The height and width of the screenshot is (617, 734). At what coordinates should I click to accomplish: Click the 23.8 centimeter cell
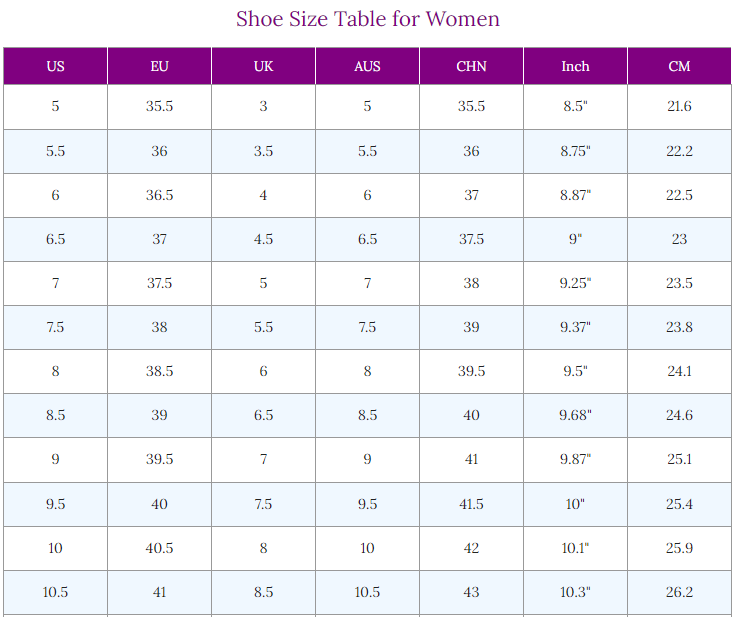679,327
